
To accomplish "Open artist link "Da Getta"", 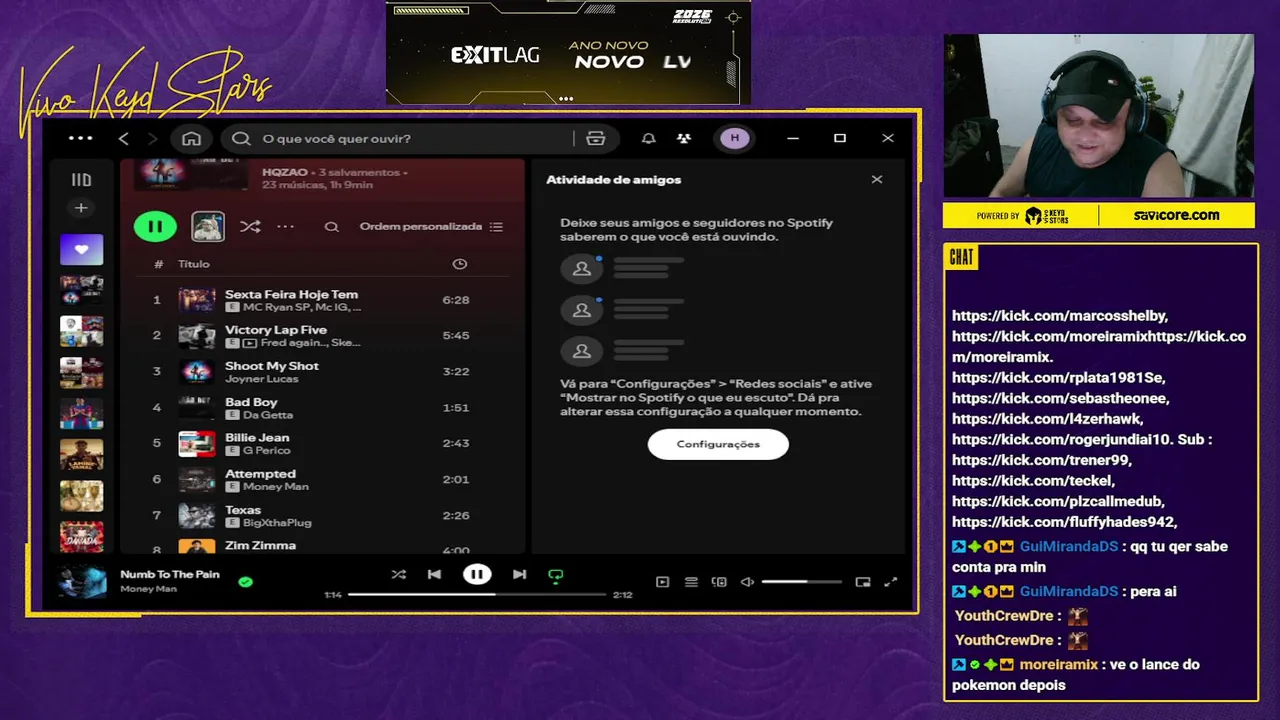I will point(268,415).
